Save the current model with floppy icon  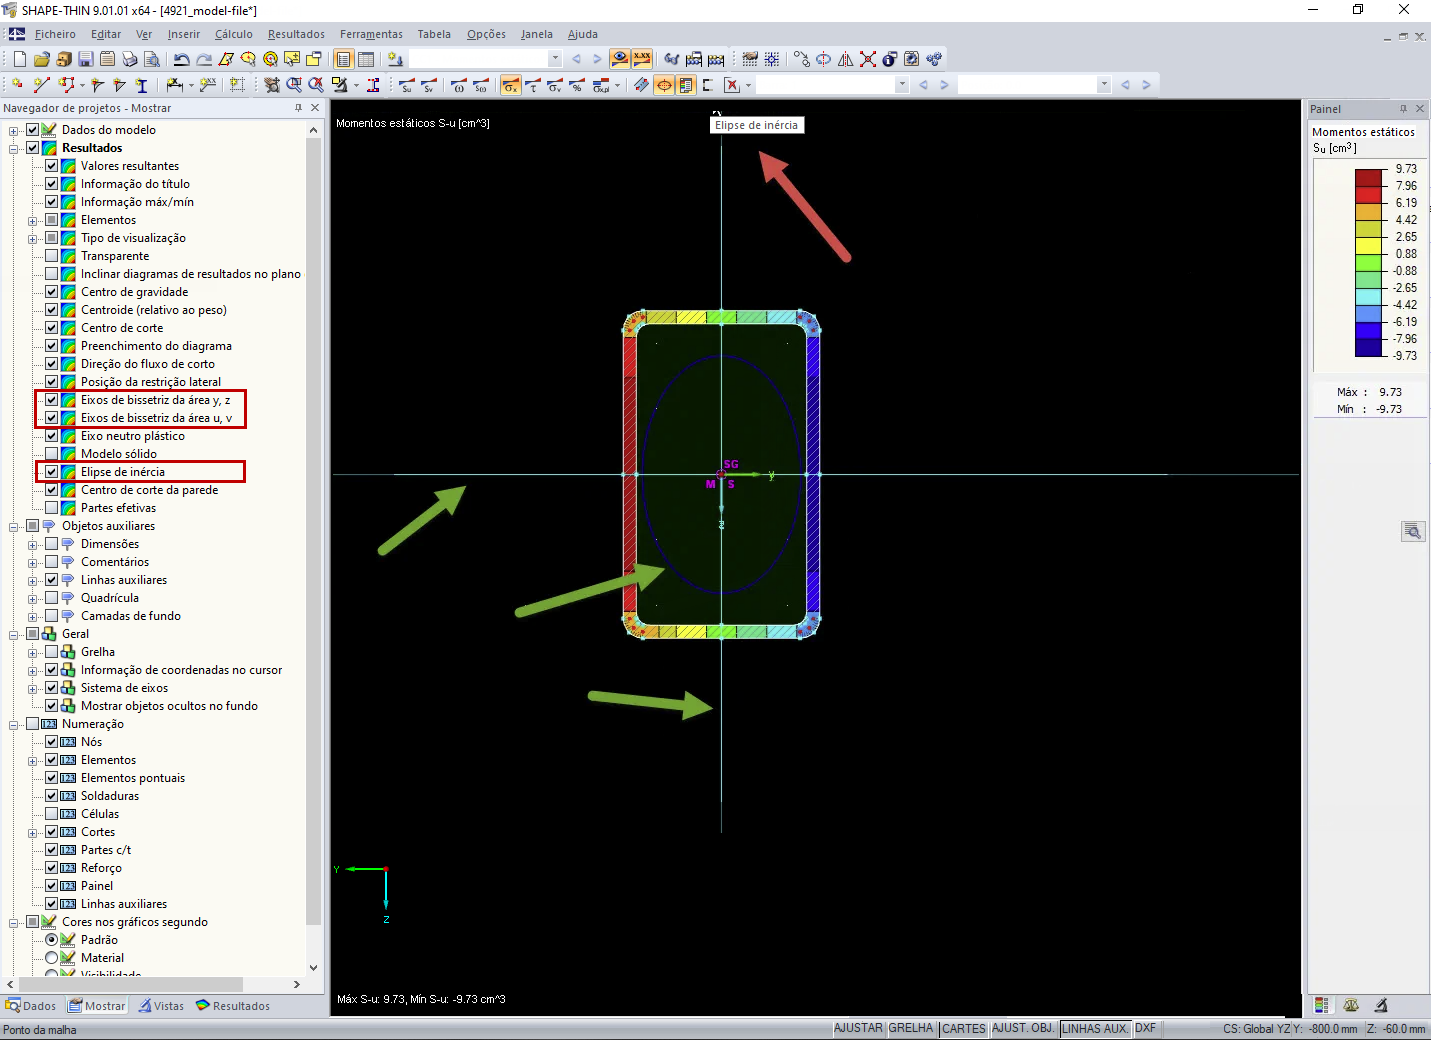coord(85,59)
